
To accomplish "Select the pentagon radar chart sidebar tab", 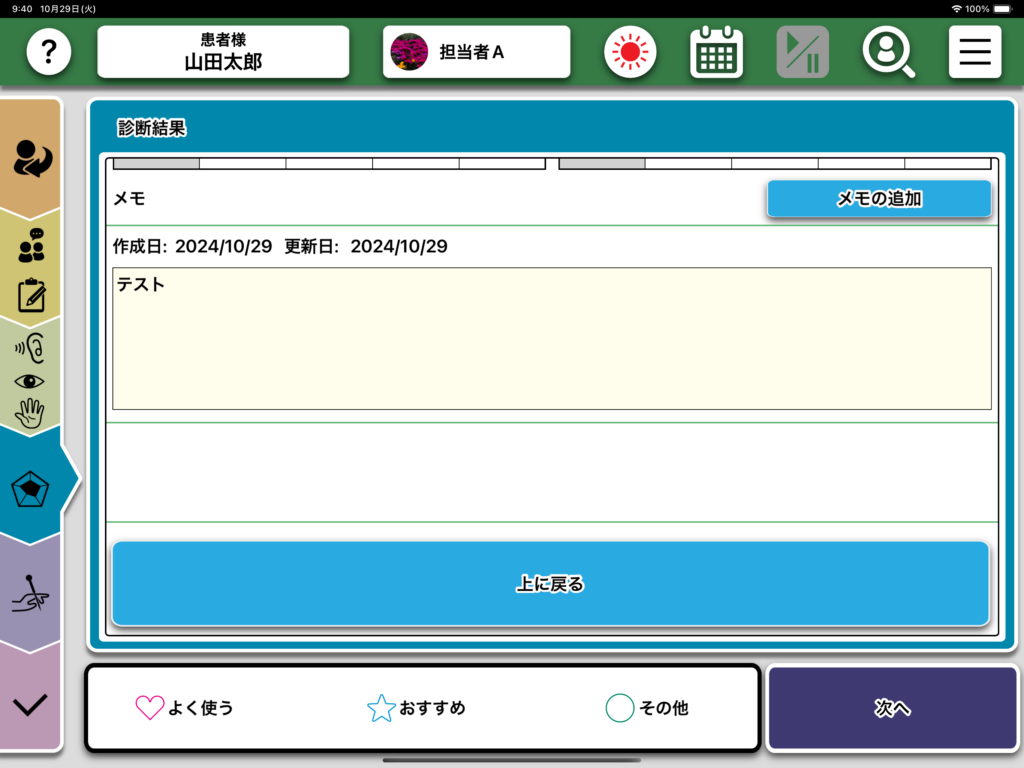I will pyautogui.click(x=32, y=489).
